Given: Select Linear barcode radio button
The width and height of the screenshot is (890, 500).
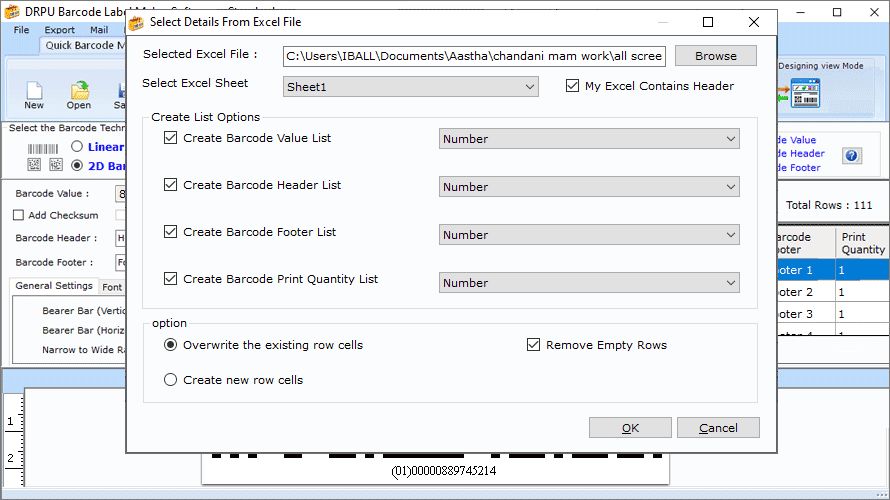Looking at the screenshot, I should [x=77, y=146].
